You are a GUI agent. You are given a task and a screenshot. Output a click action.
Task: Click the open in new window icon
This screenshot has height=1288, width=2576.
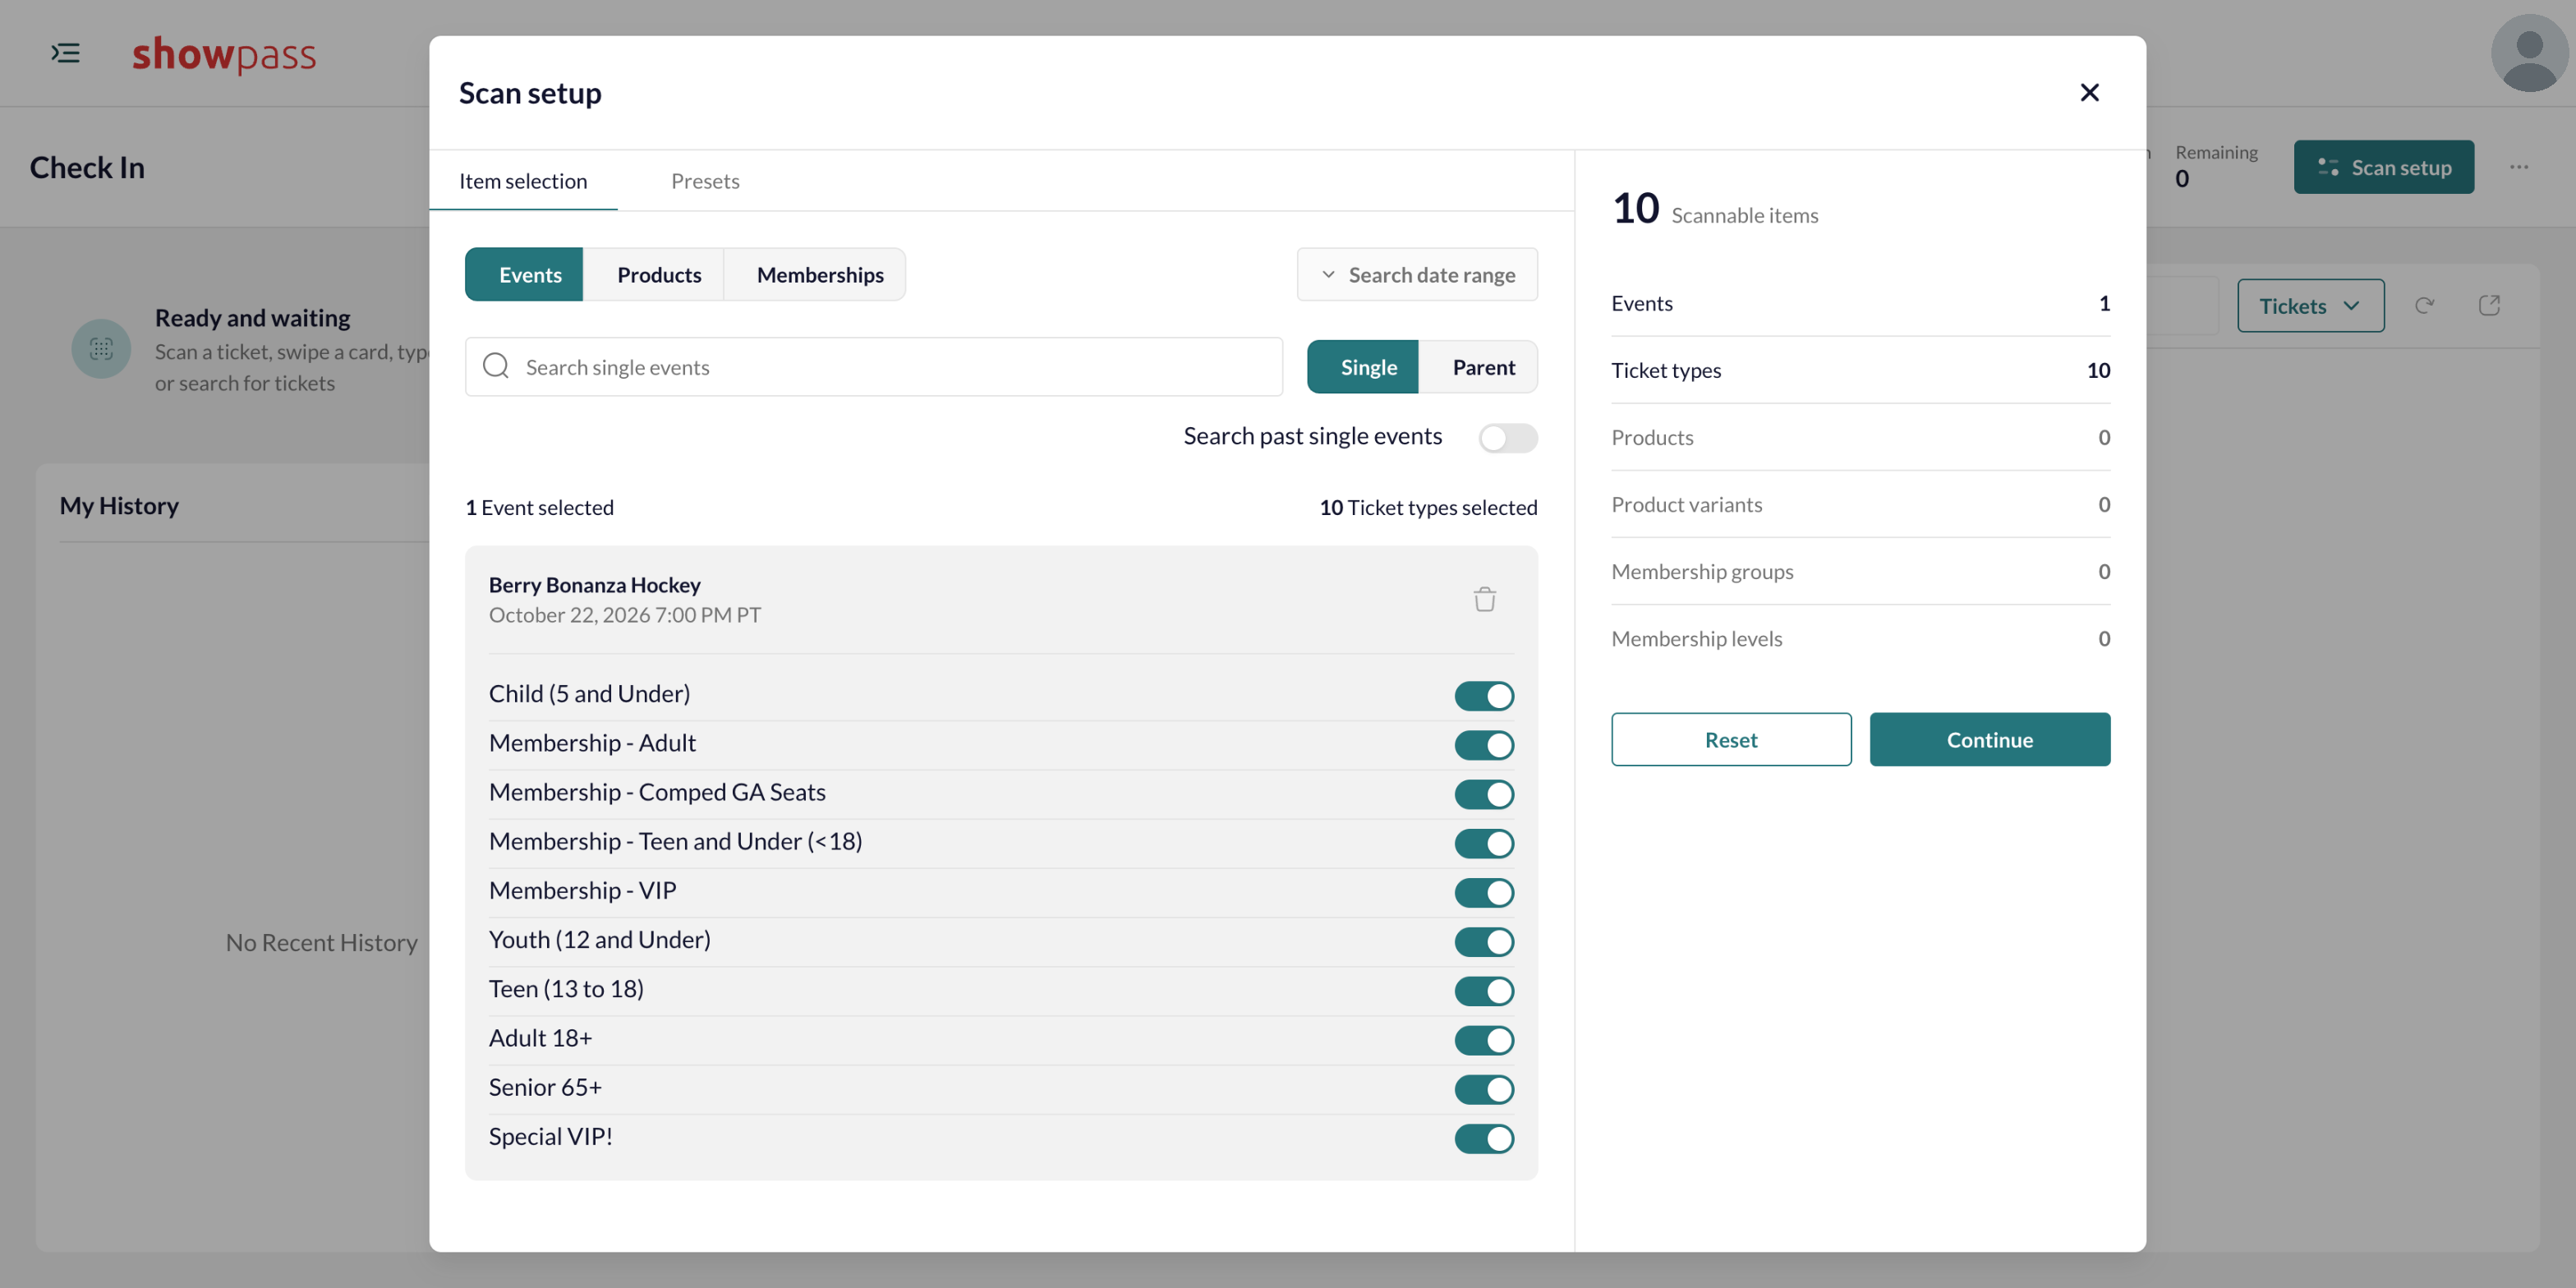[x=2489, y=306]
